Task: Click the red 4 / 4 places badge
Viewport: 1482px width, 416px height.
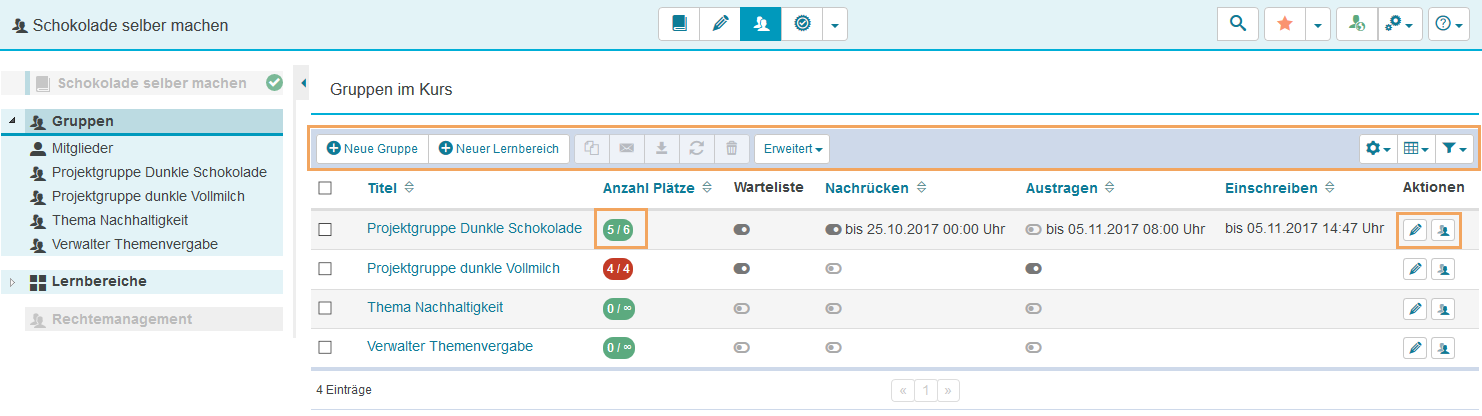Action: pyautogui.click(x=618, y=268)
